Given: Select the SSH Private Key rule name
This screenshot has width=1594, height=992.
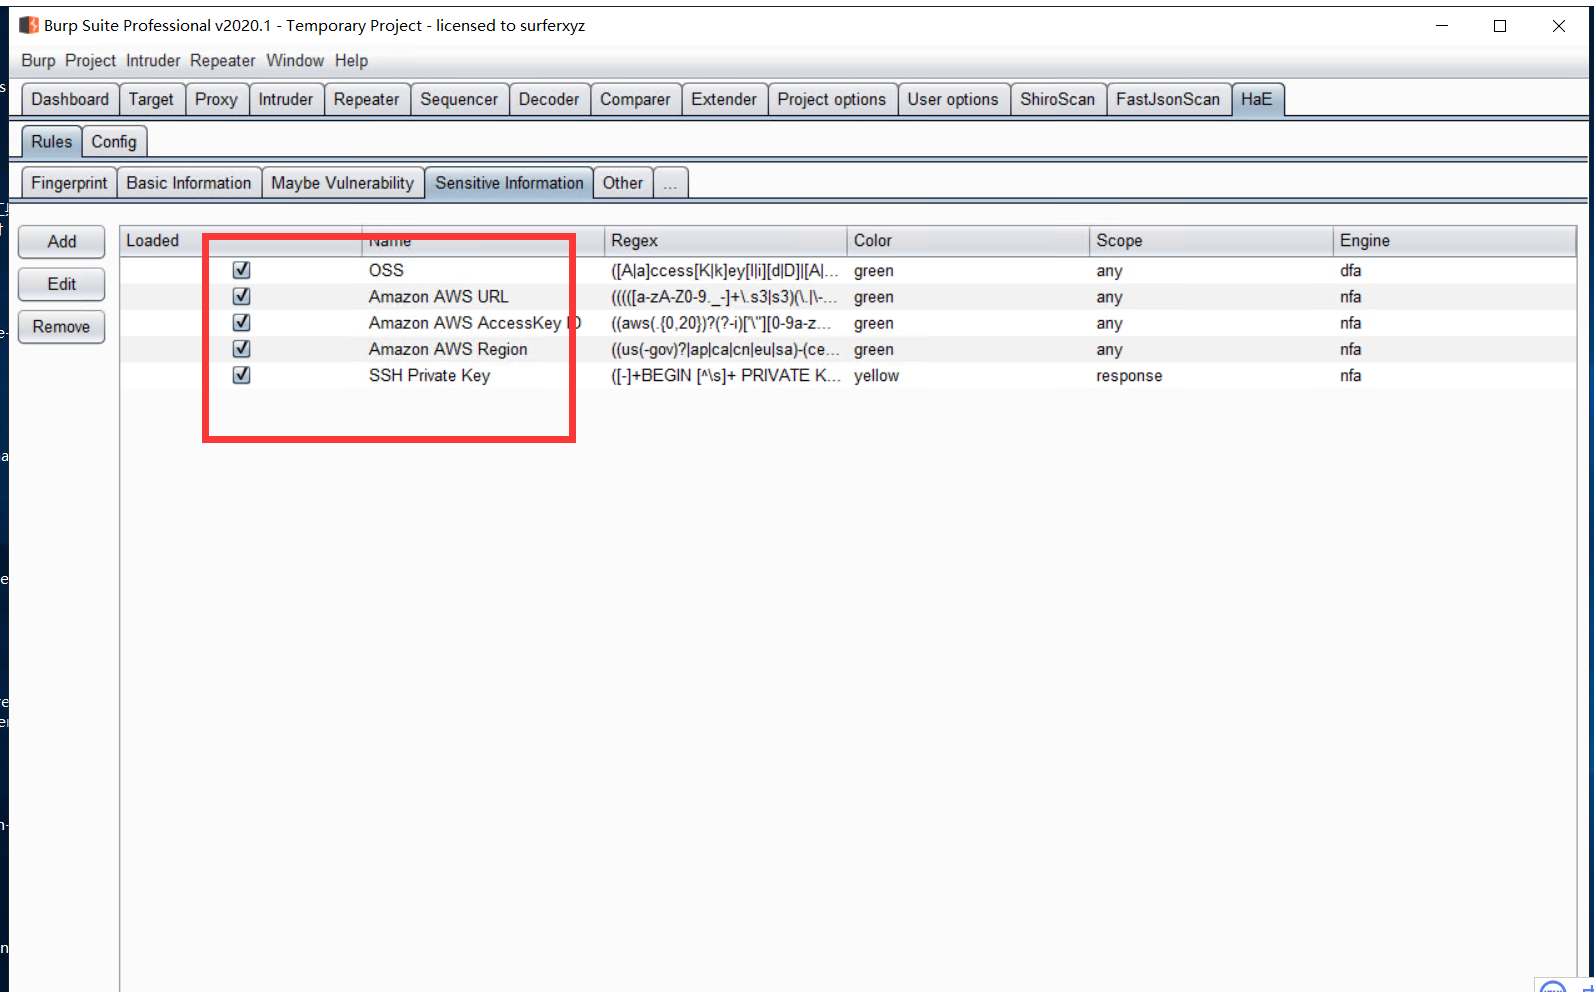Looking at the screenshot, I should click(x=429, y=376).
